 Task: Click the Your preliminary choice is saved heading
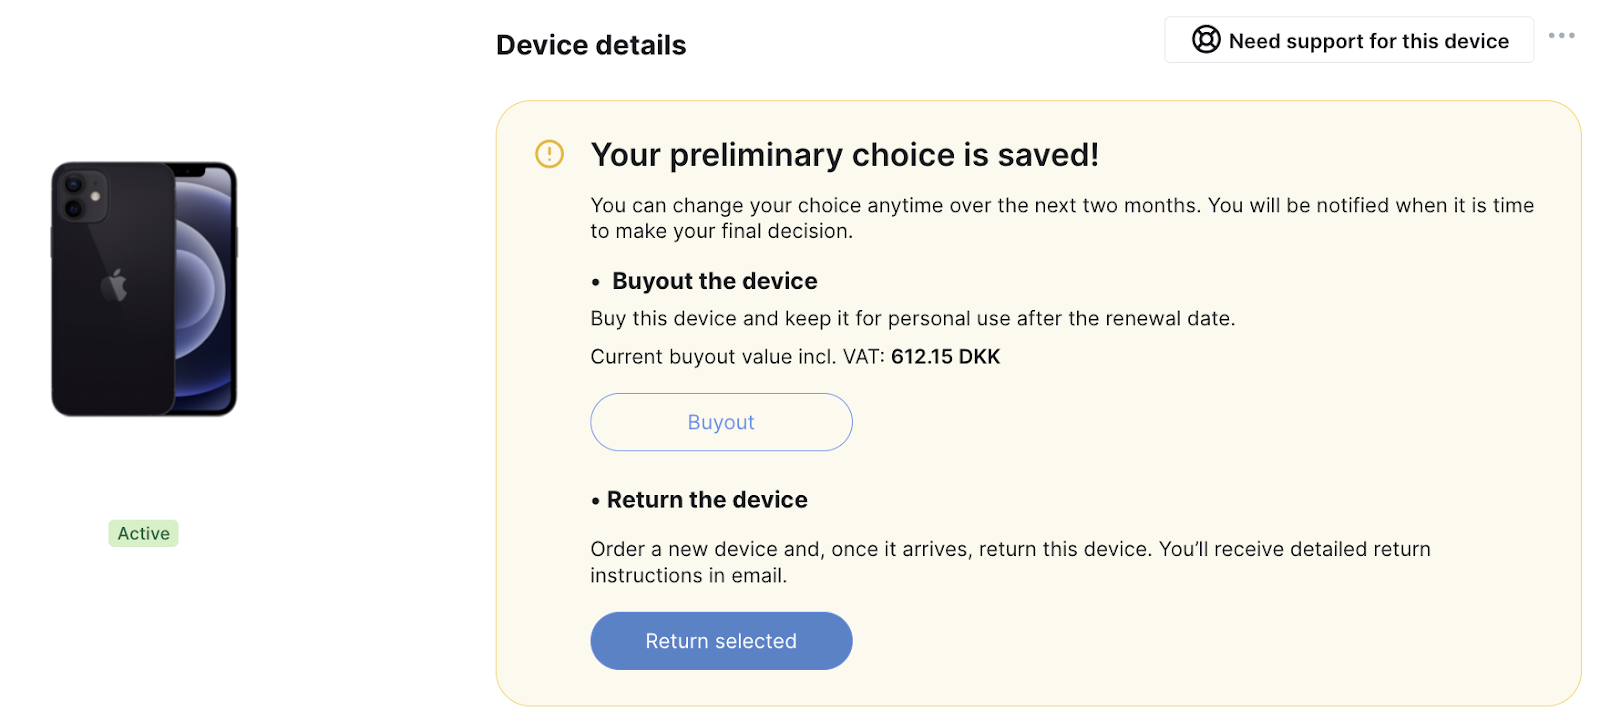(x=845, y=155)
